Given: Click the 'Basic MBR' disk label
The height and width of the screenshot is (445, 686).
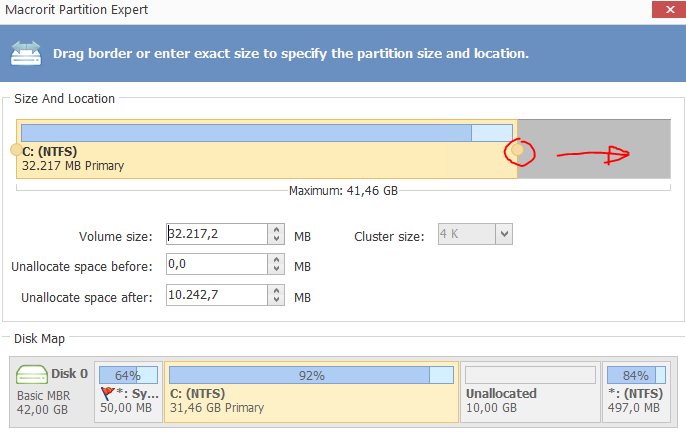Looking at the screenshot, I should pyautogui.click(x=43, y=396).
